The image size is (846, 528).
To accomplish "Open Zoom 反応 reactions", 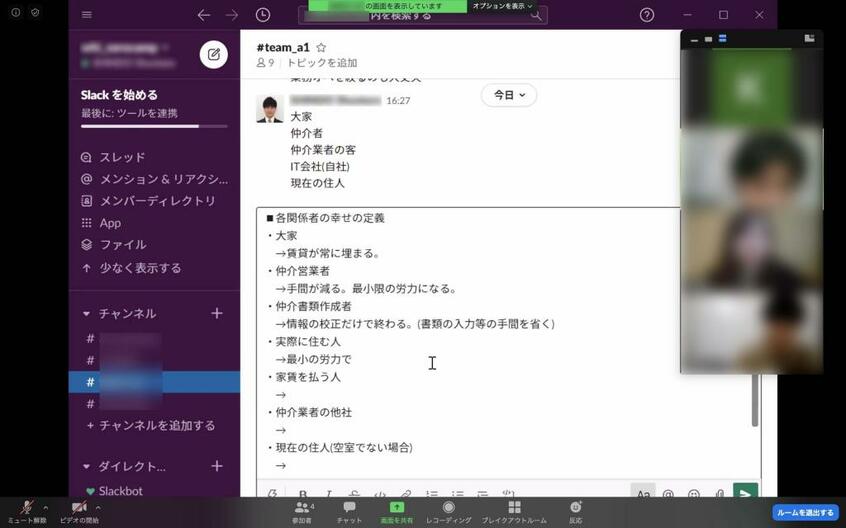I will pyautogui.click(x=576, y=512).
